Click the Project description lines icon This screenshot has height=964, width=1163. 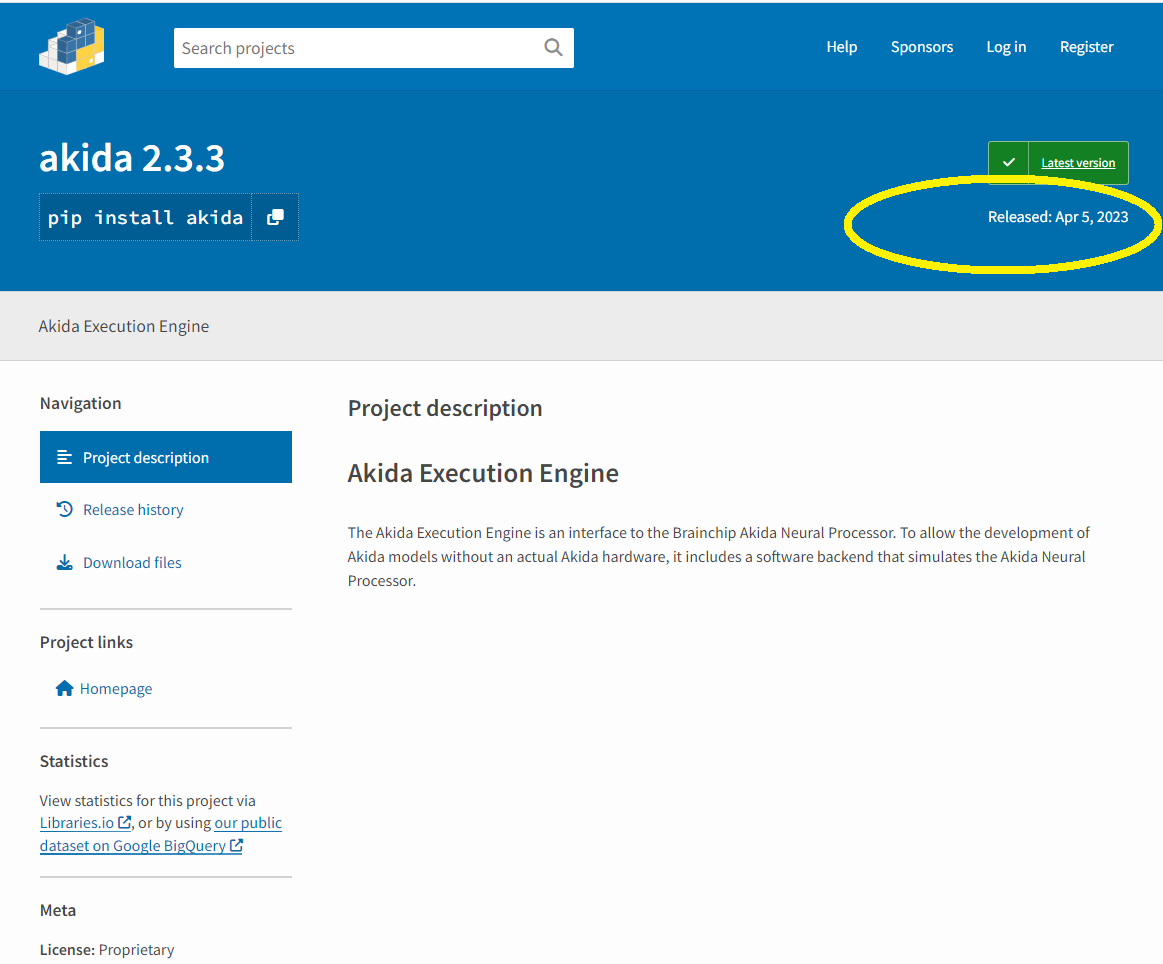click(65, 457)
